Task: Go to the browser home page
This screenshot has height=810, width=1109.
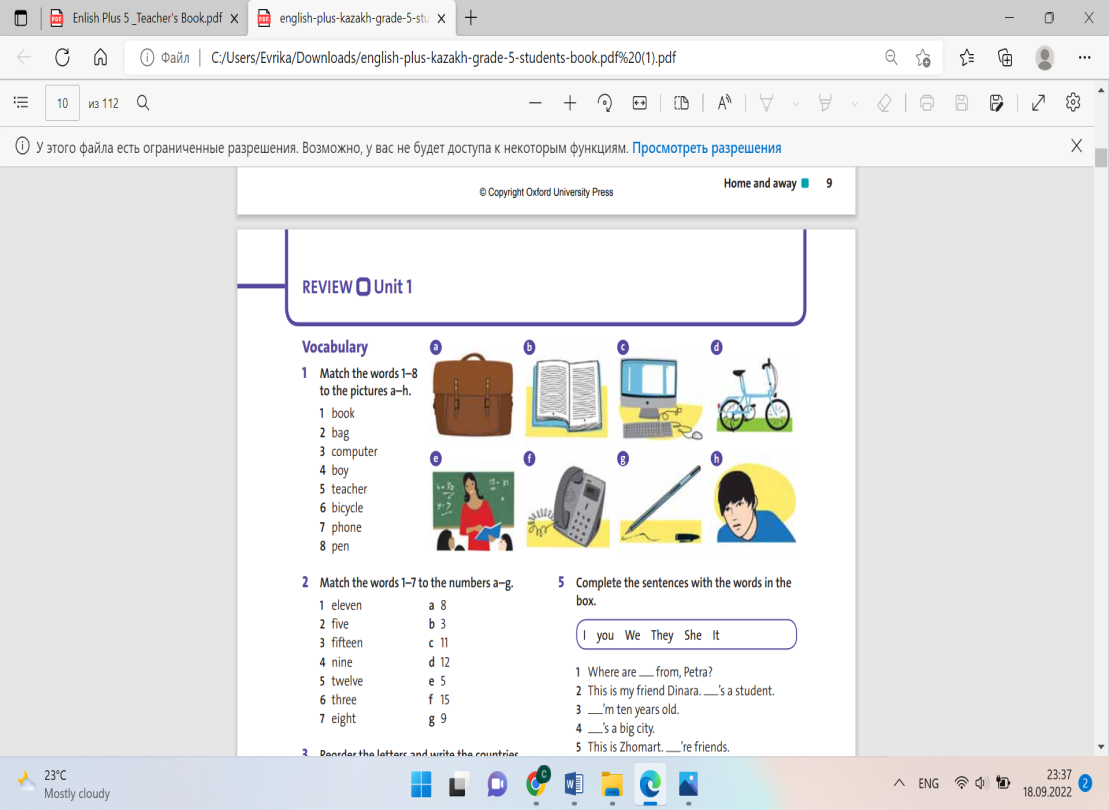Action: [x=100, y=57]
